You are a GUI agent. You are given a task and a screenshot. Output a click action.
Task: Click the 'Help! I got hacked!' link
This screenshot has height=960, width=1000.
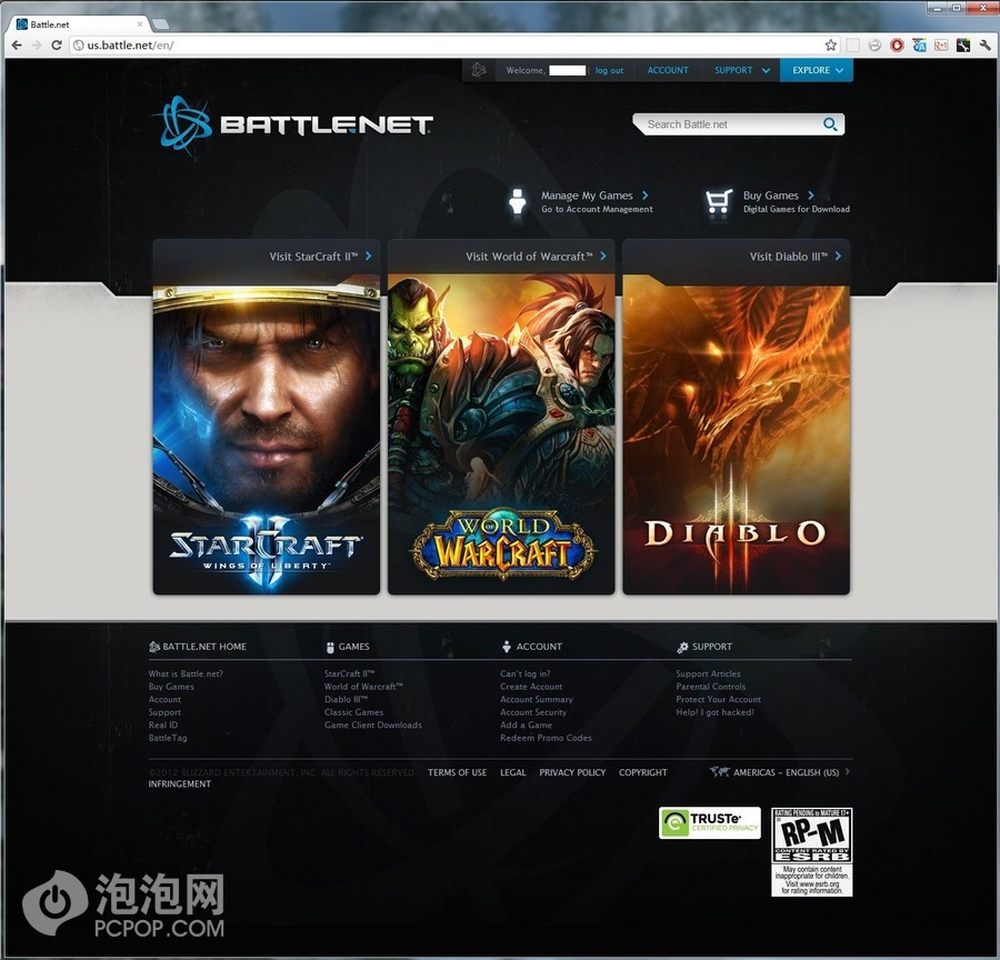[715, 712]
